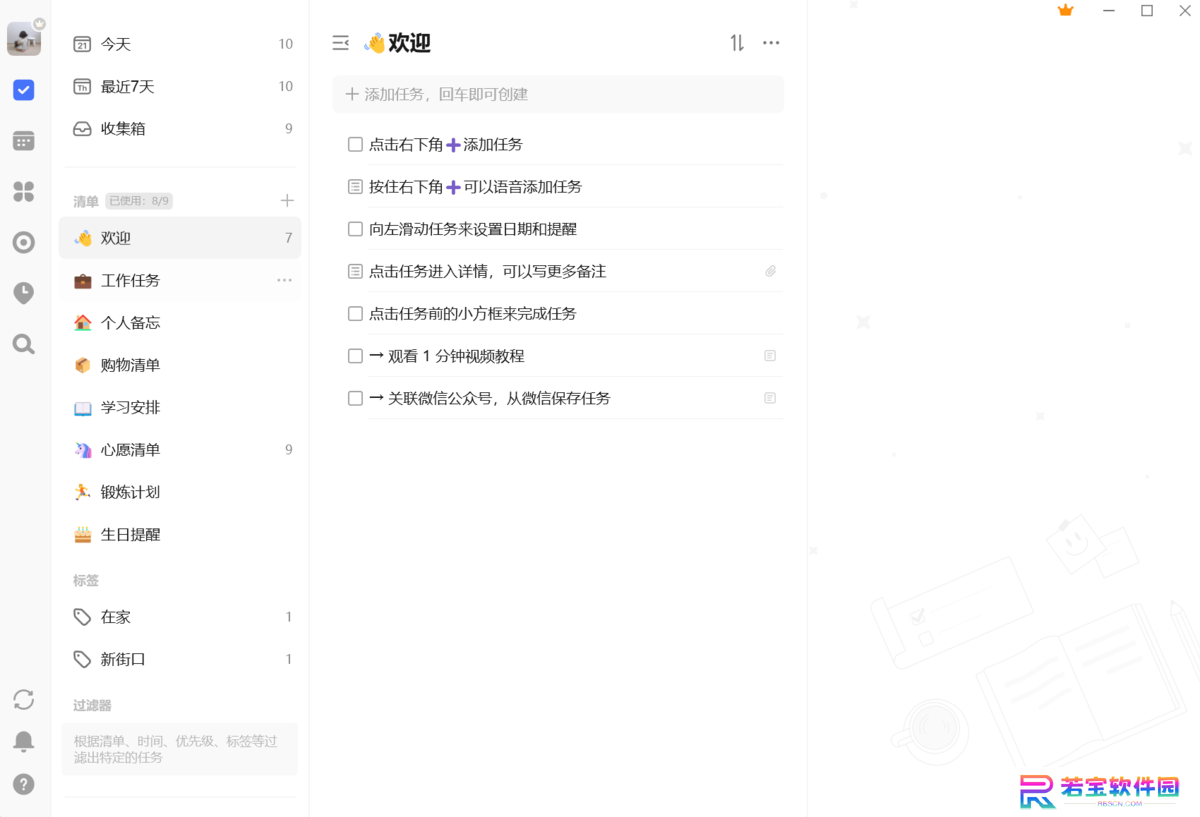Click the premium crown icon
The width and height of the screenshot is (1200, 817).
pyautogui.click(x=1065, y=11)
